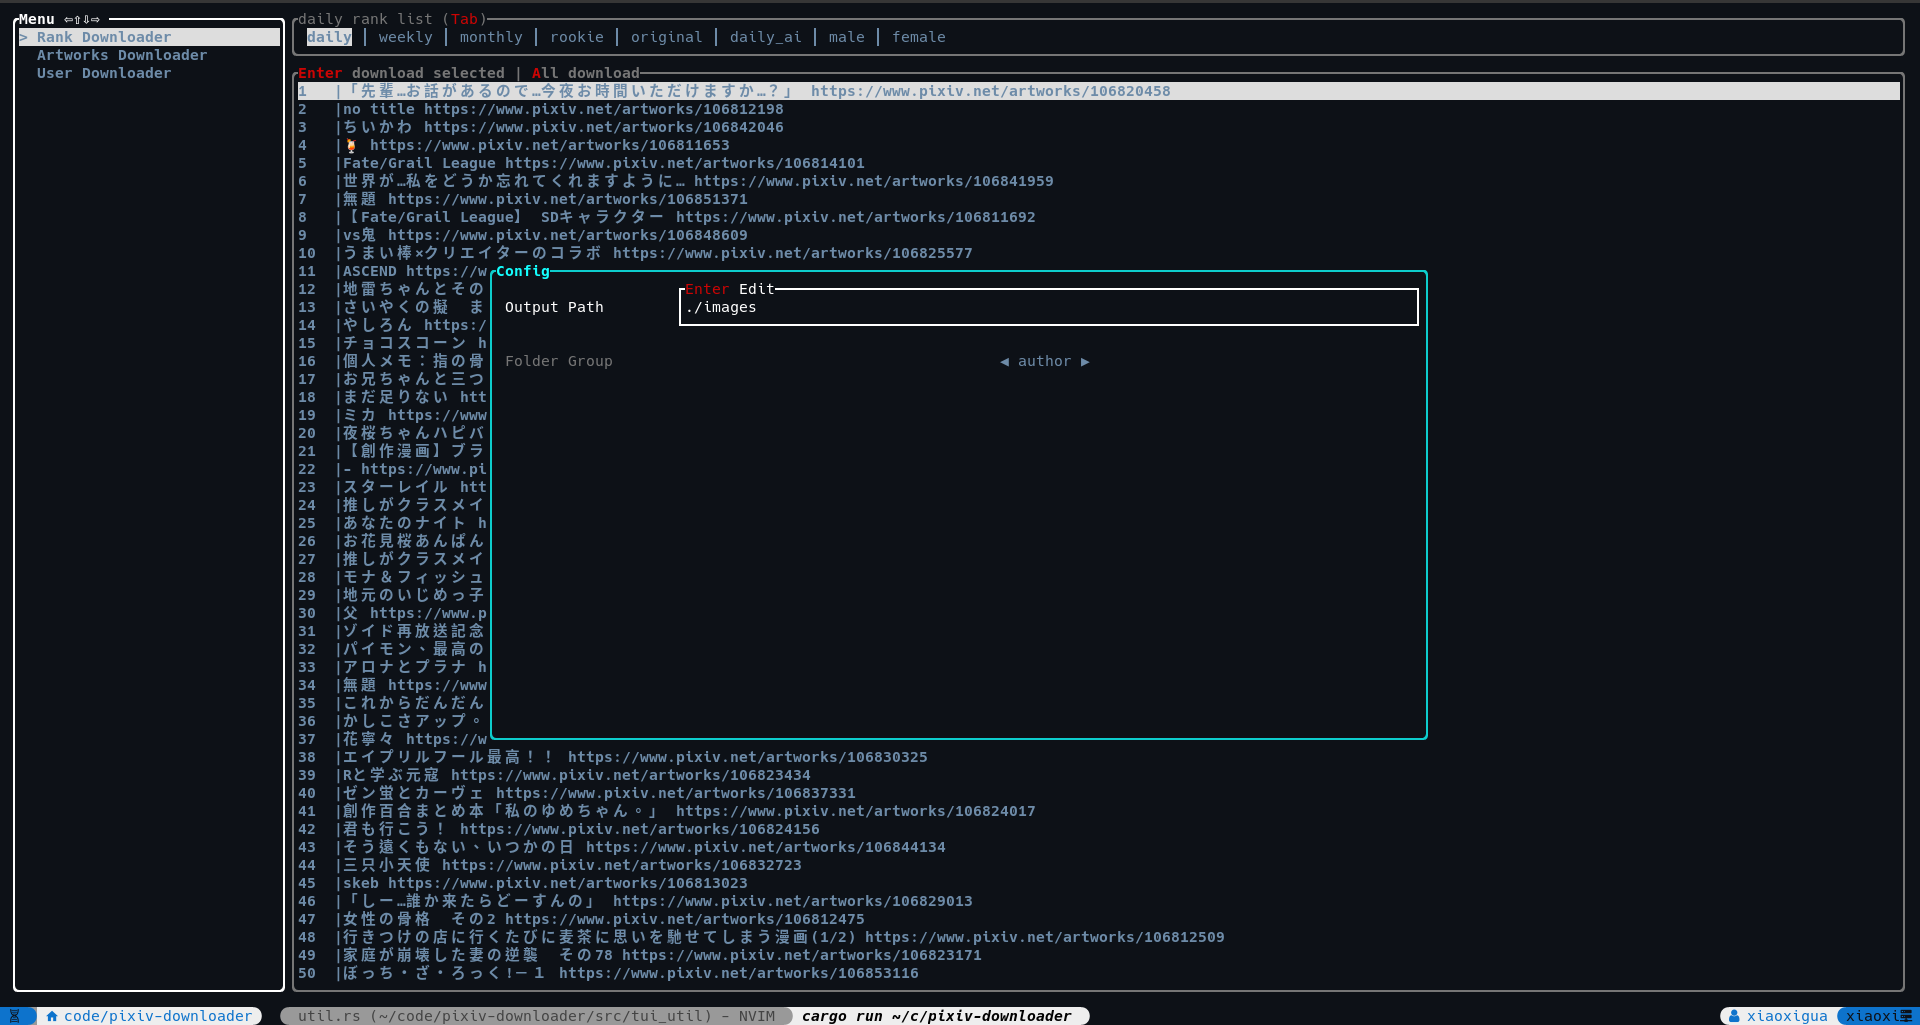Screen dimensions: 1920x1025
Task: Open link artworks/106812509 in row 48
Action: 1044,937
